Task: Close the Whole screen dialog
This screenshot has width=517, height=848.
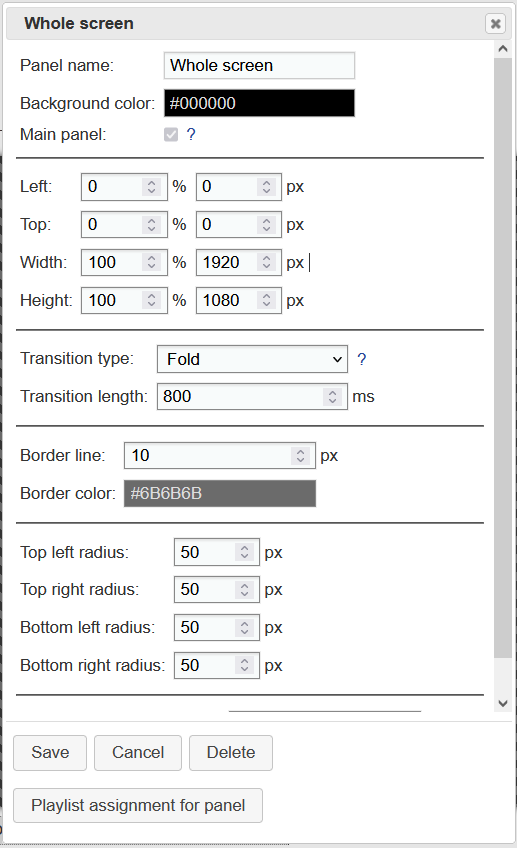Action: 495,24
